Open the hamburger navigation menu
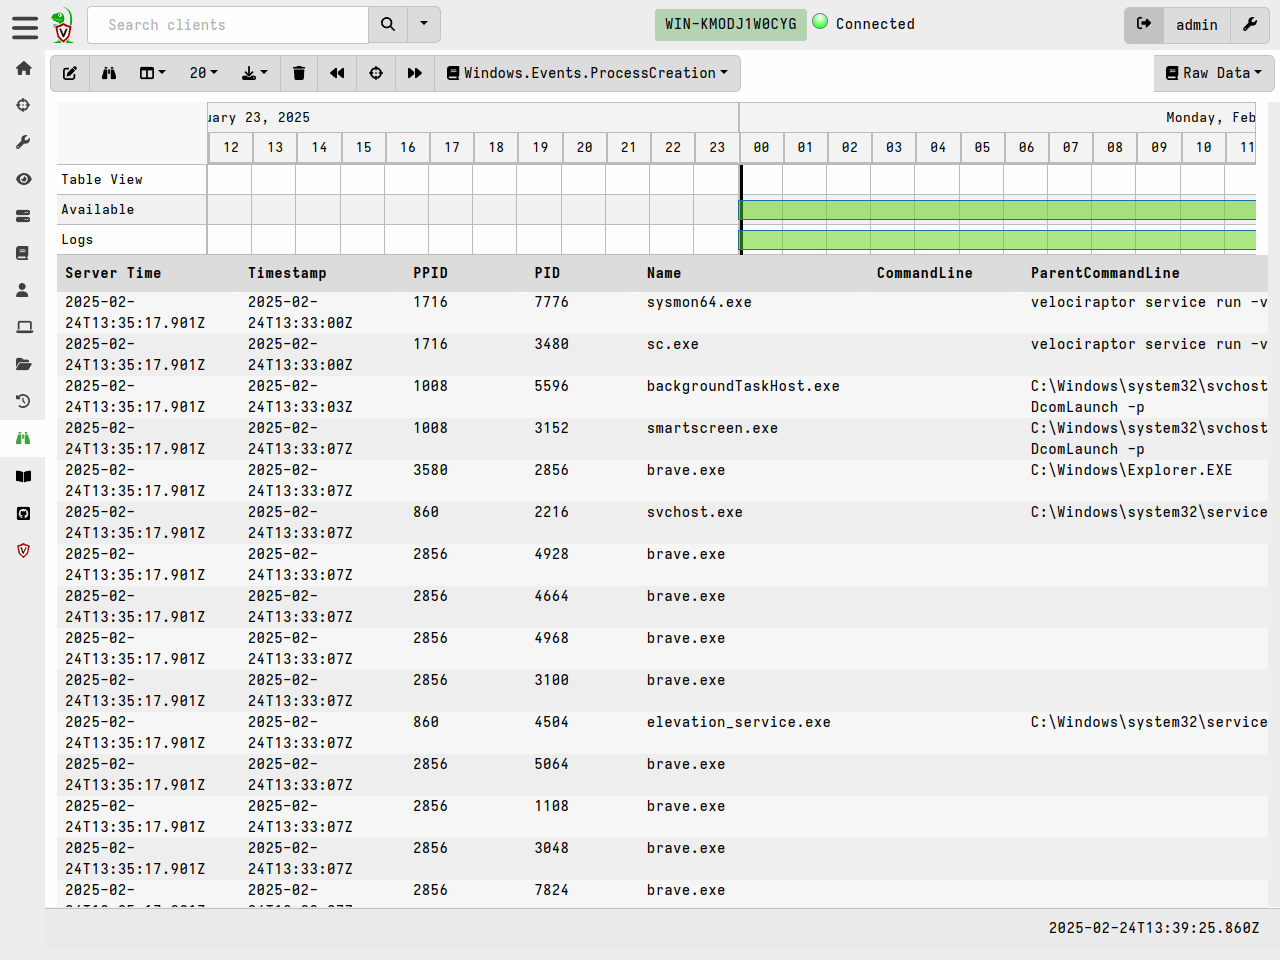This screenshot has width=1280, height=960. point(25,27)
